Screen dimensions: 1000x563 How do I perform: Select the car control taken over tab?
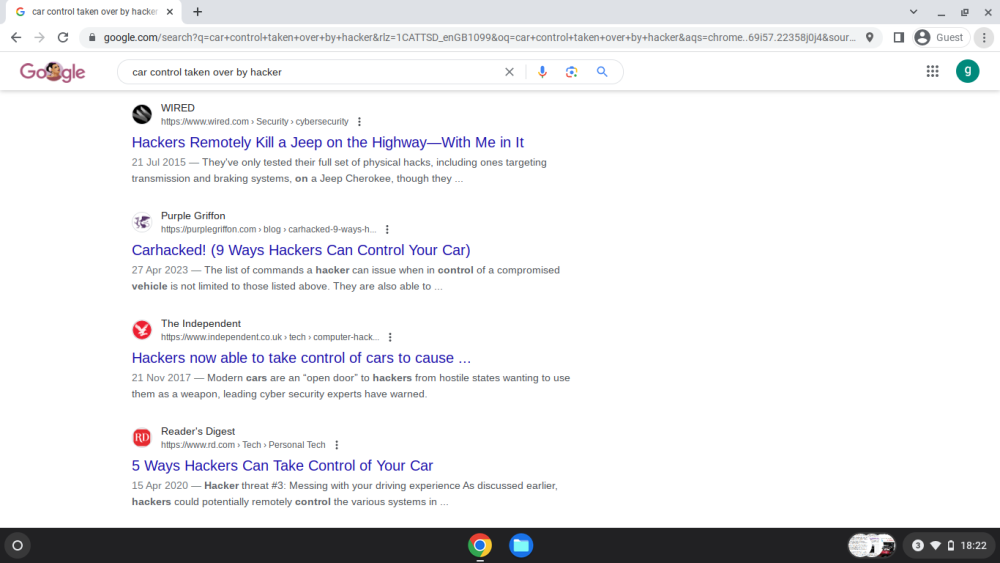94,11
